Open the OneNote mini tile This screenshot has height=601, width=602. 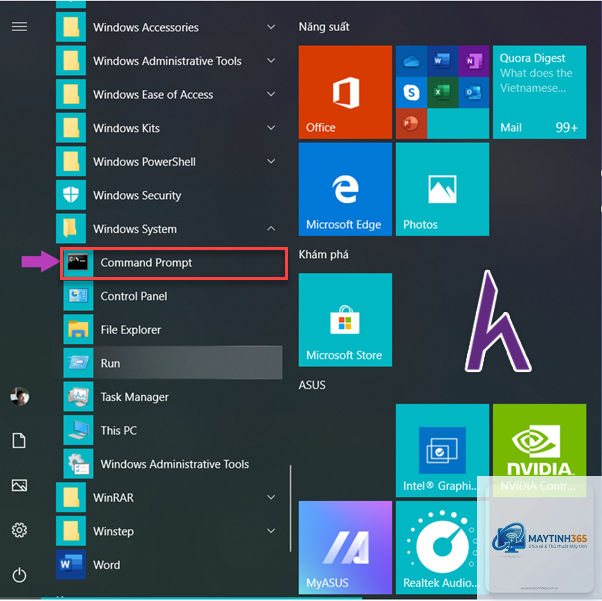[473, 61]
